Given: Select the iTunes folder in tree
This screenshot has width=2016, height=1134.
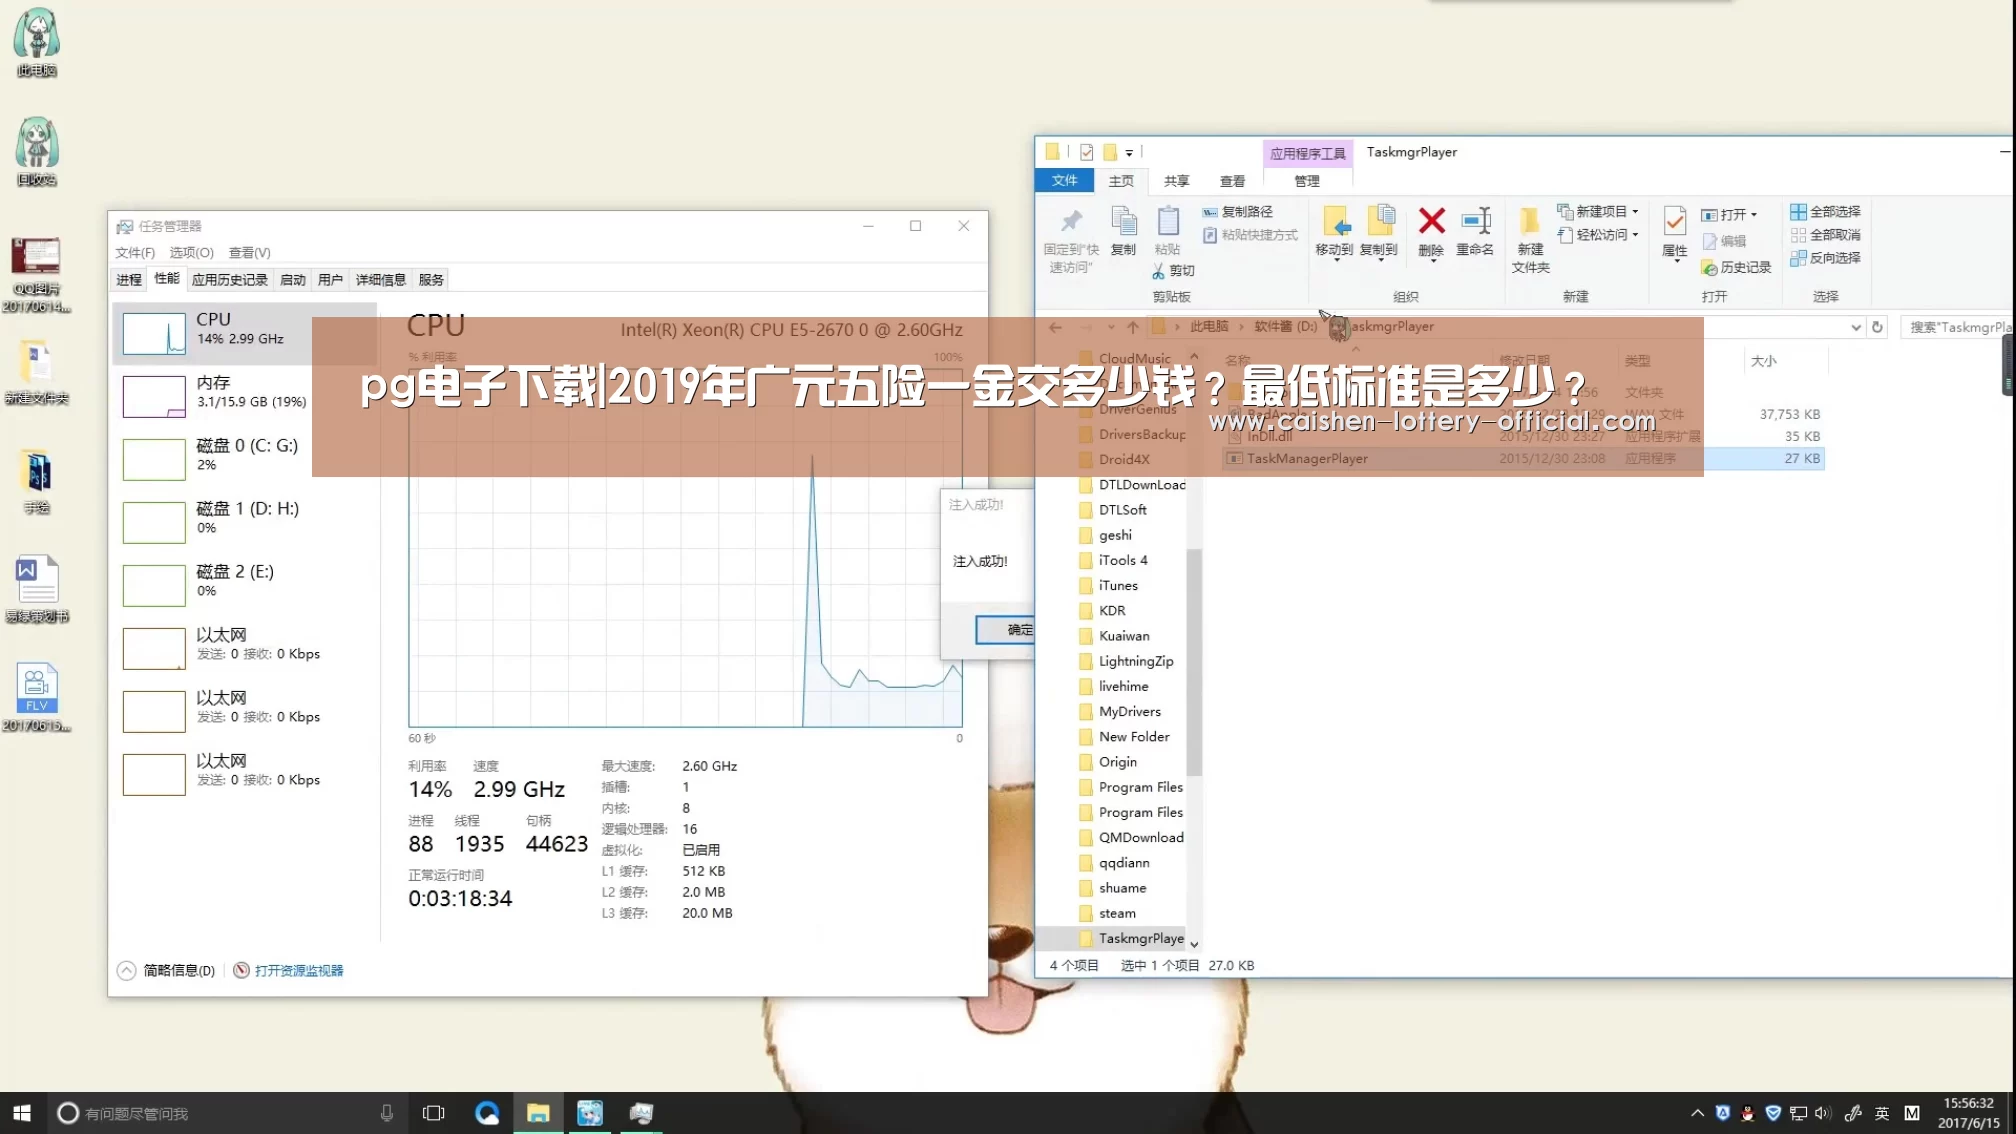Looking at the screenshot, I should (1117, 586).
